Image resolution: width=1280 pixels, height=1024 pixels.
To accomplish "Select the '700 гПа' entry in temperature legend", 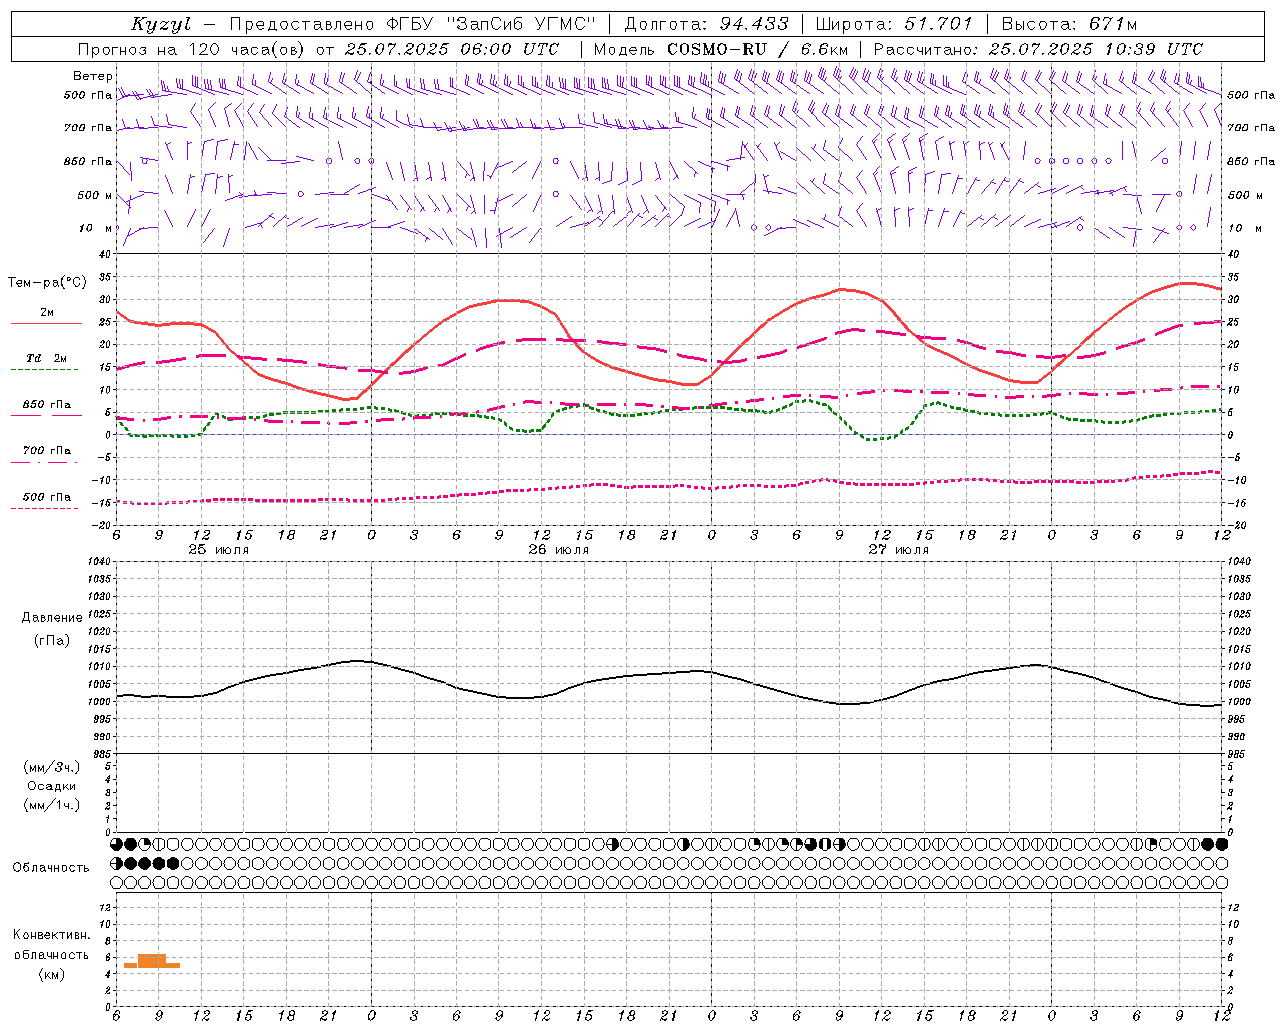I will tap(47, 451).
